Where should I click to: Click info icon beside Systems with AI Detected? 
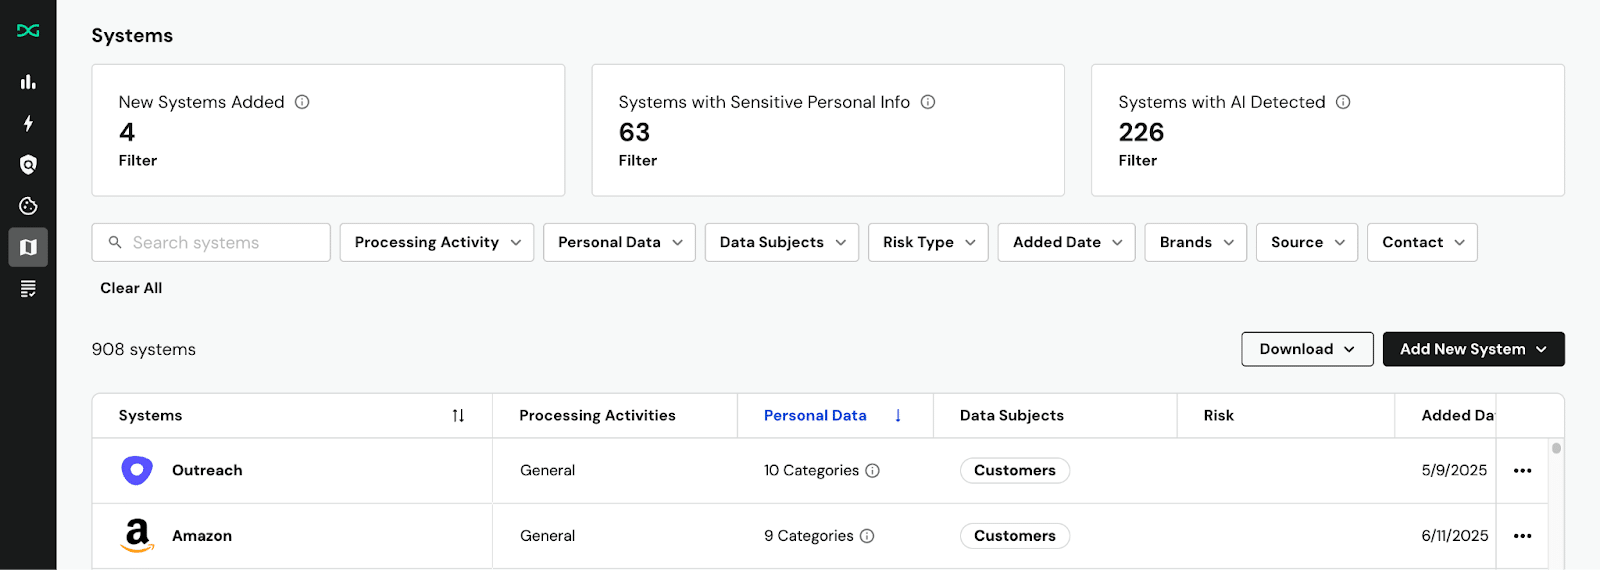(x=1343, y=102)
